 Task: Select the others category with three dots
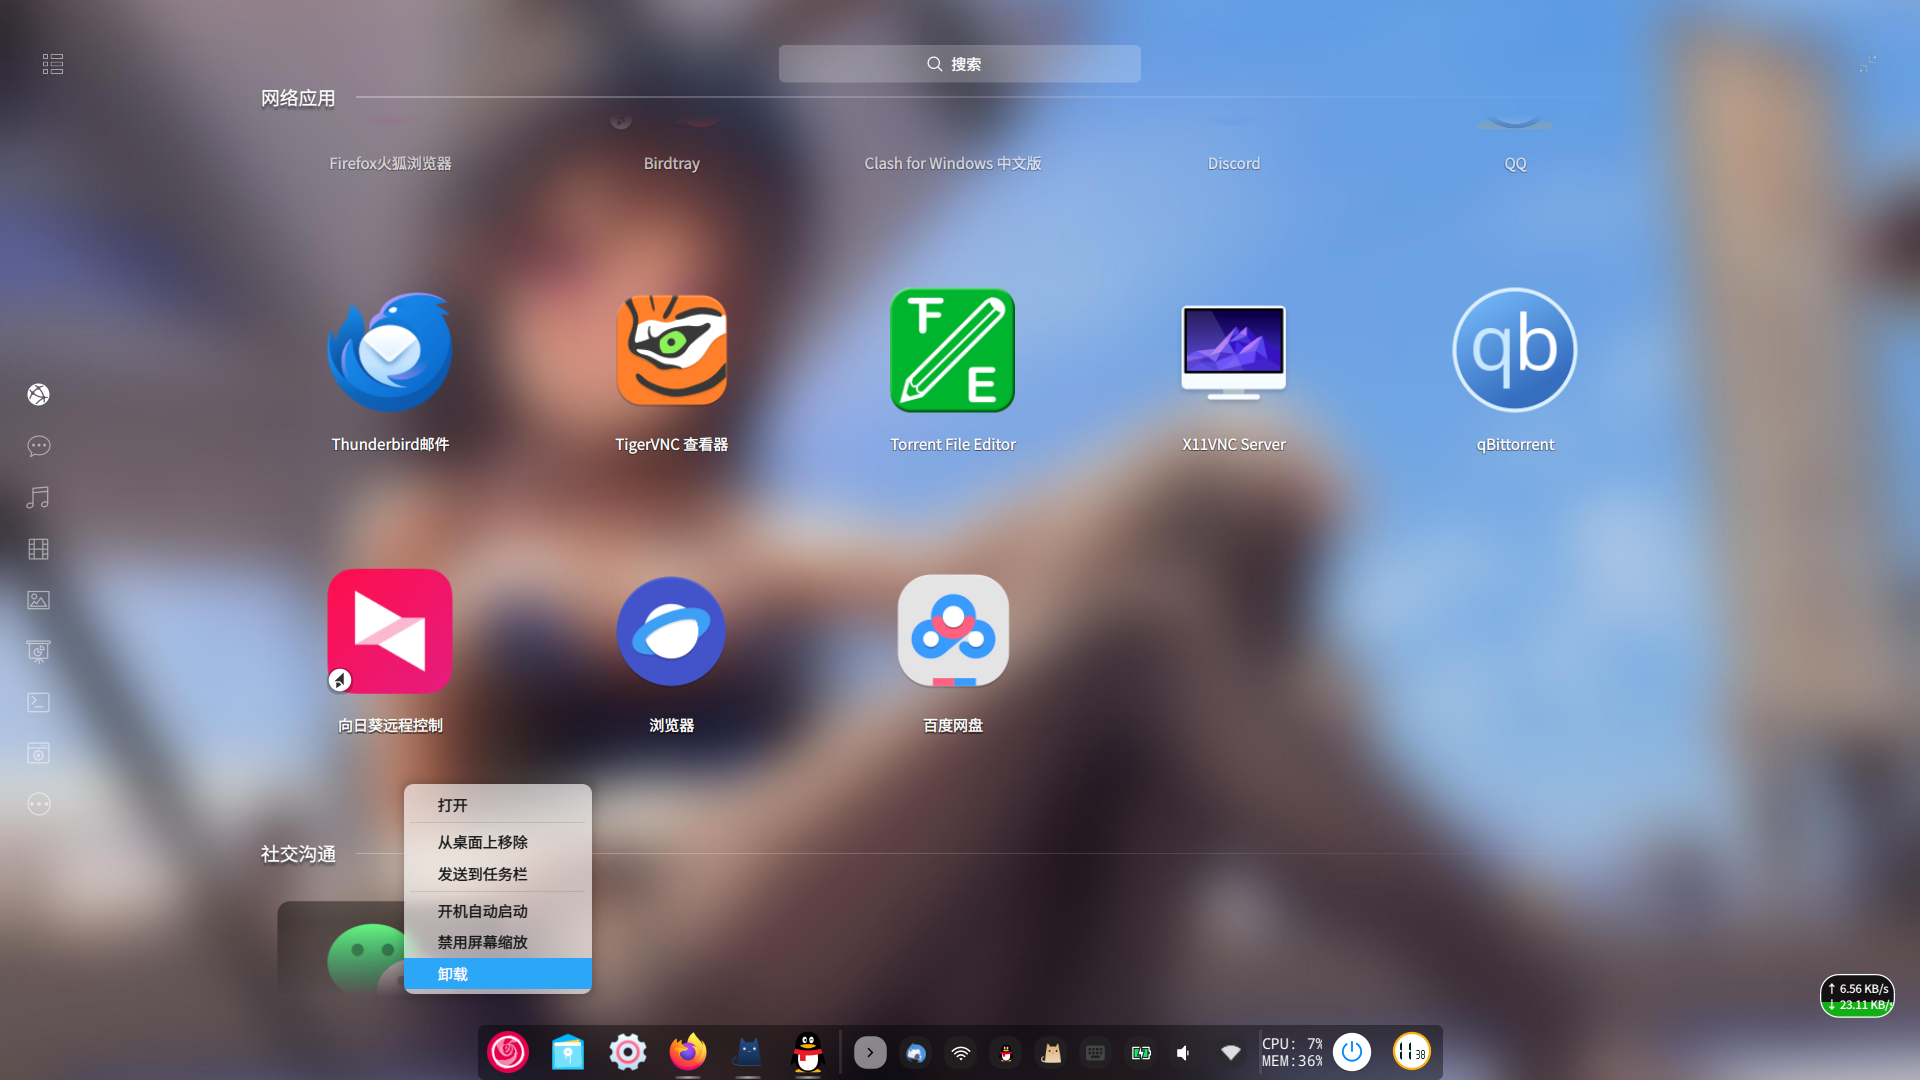coord(39,804)
